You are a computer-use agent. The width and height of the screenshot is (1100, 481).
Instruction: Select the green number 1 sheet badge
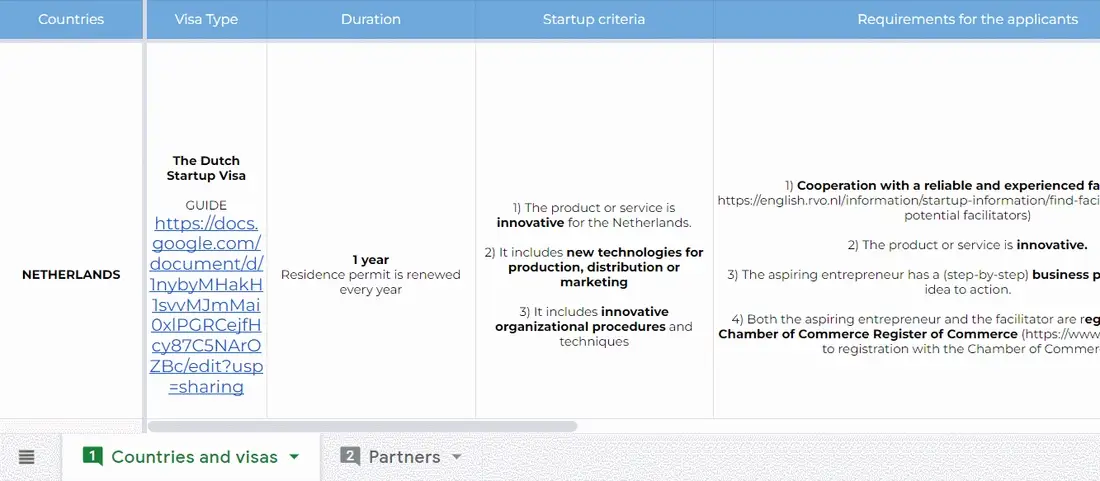93,456
